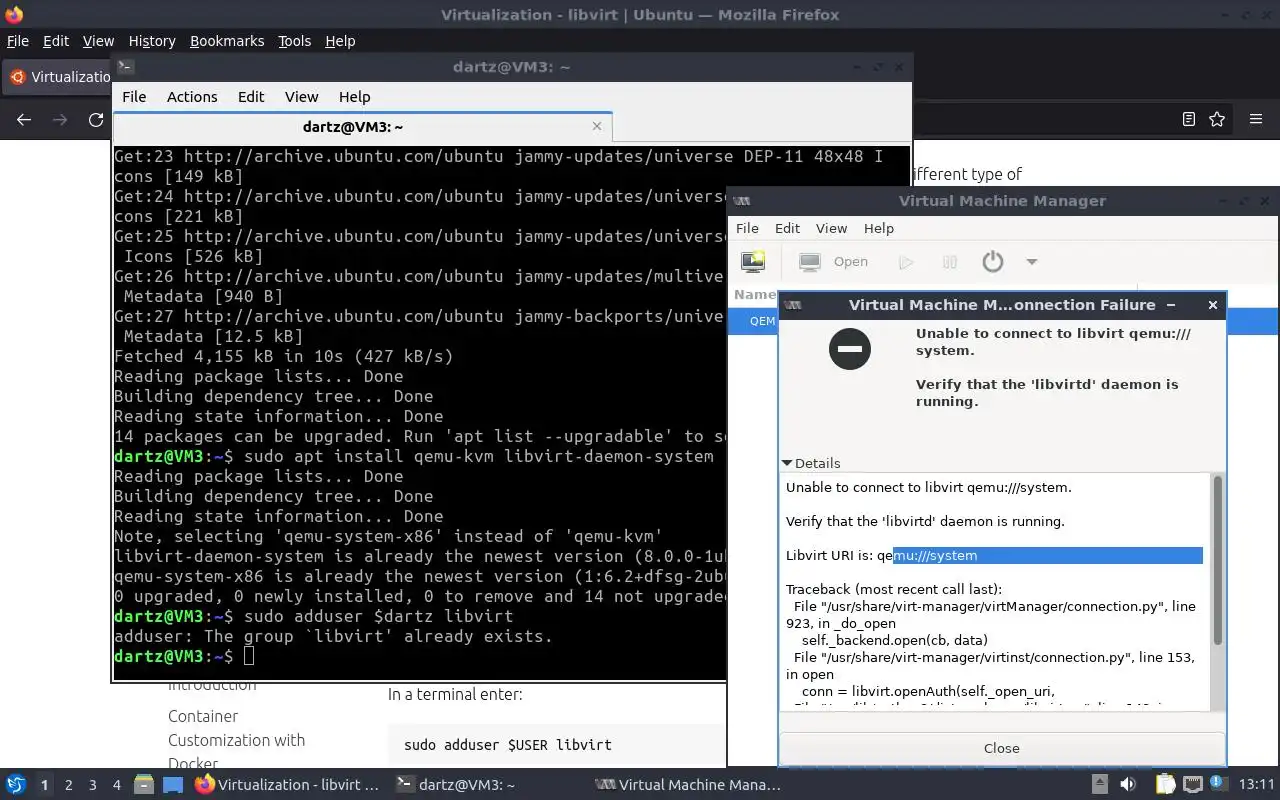Minimize the Connection Failure dialog
1280x800 pixels.
pos(1171,305)
